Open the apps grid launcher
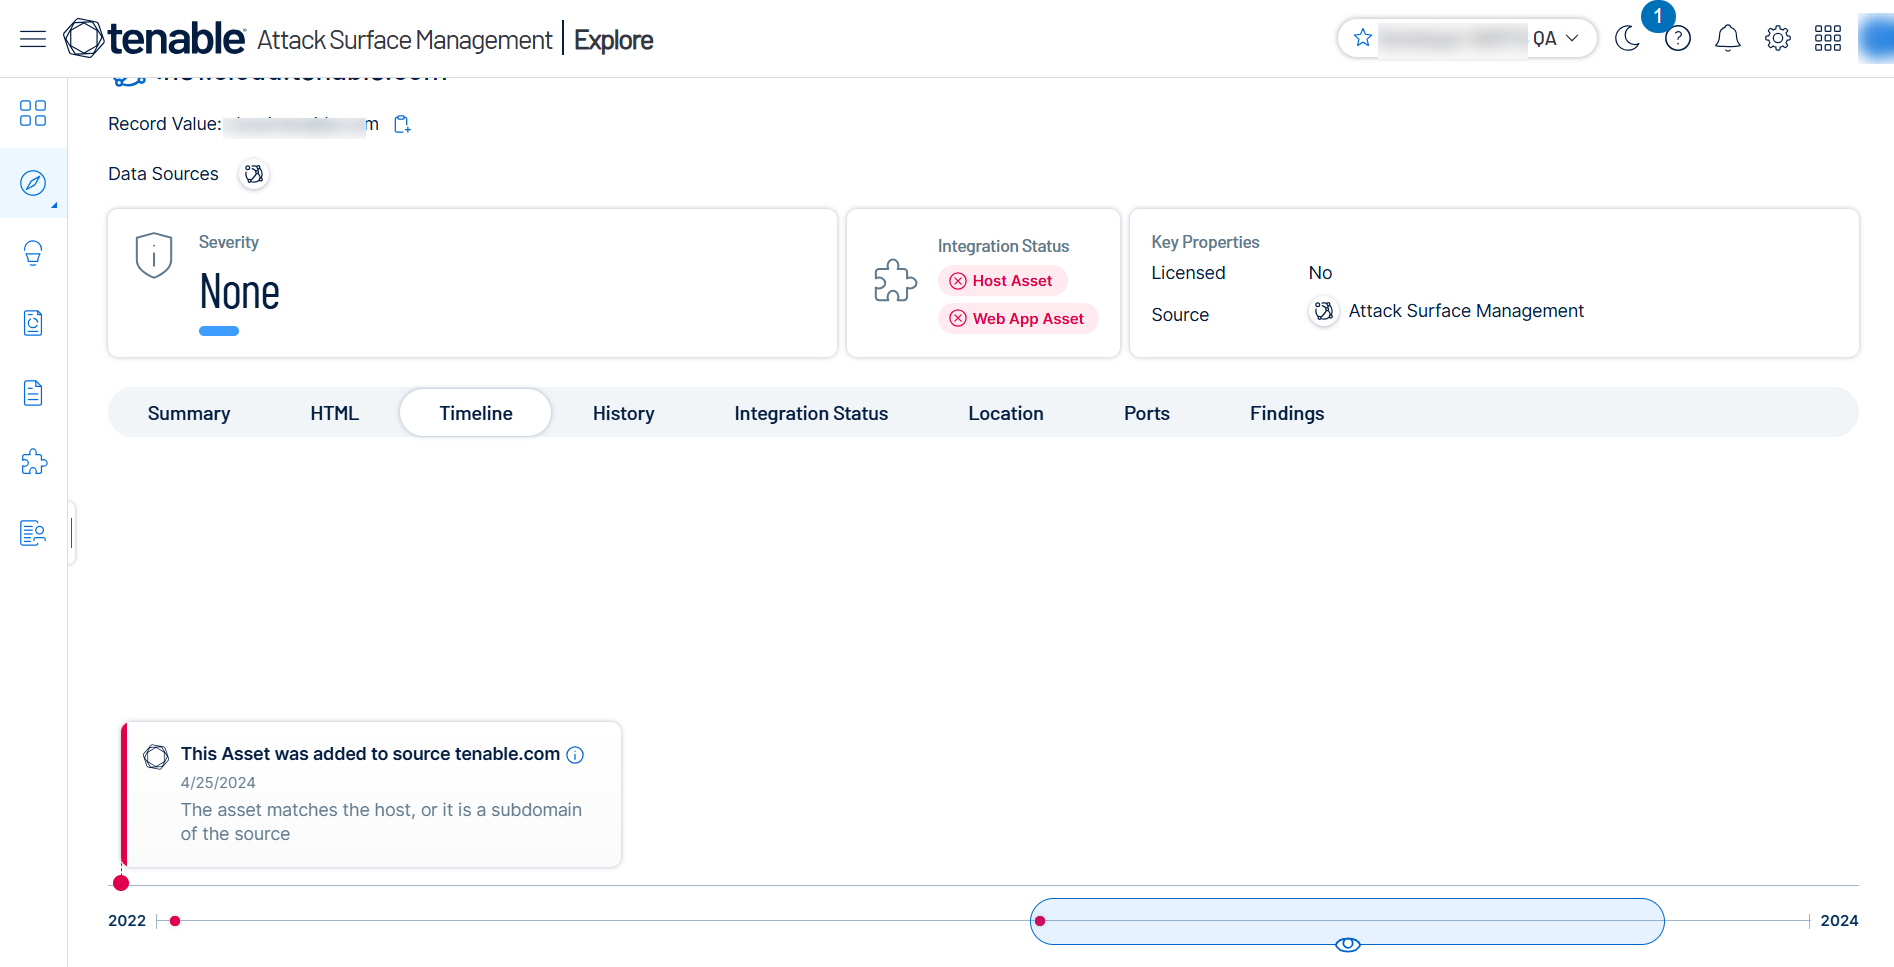The image size is (1894, 967). pyautogui.click(x=1827, y=39)
